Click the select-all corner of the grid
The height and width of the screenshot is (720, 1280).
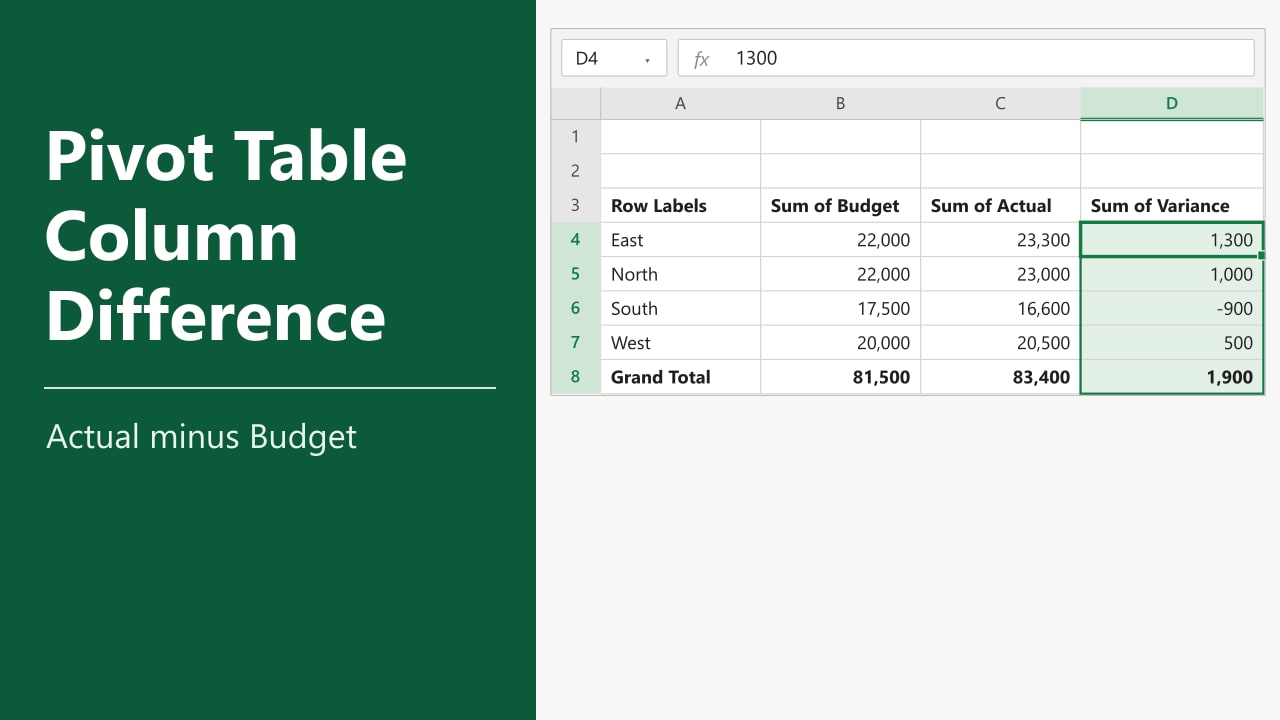pyautogui.click(x=576, y=104)
